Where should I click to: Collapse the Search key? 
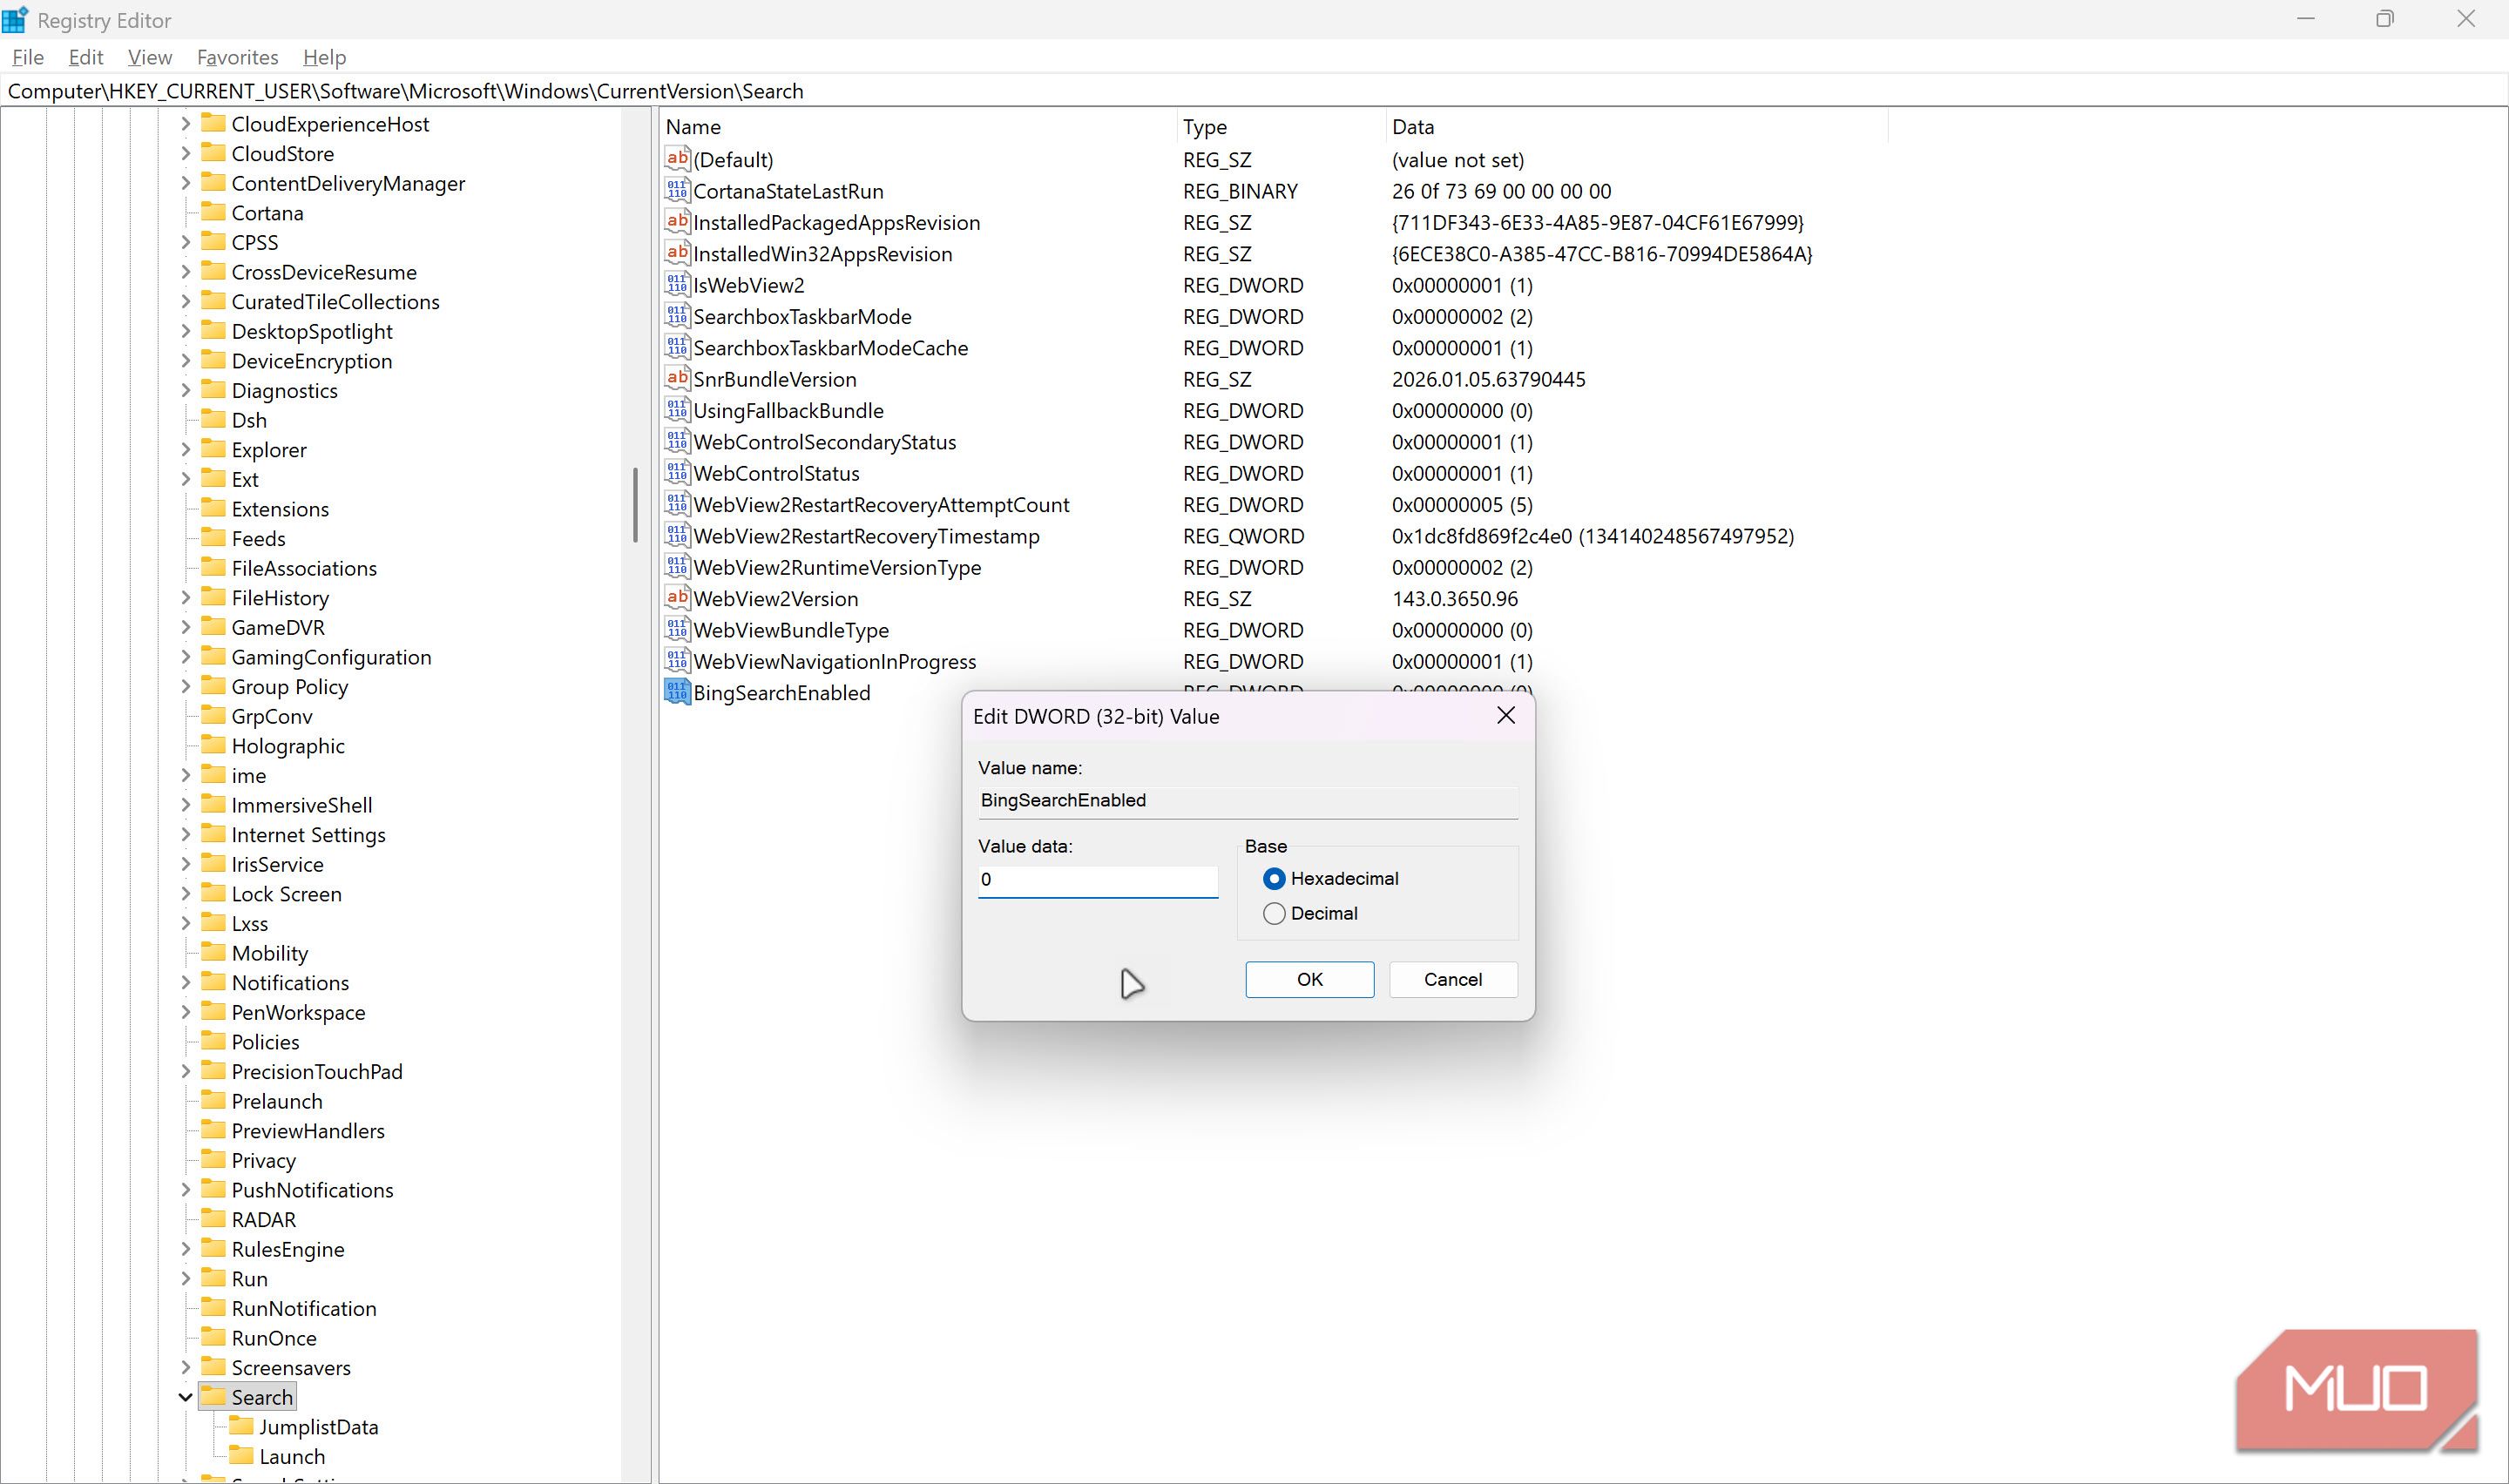pos(185,1397)
